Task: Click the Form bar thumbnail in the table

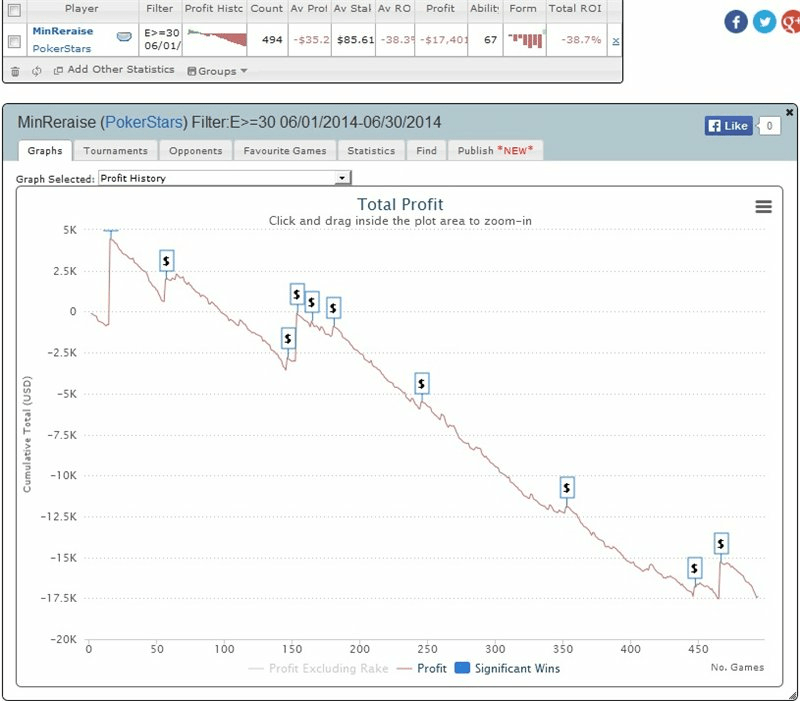Action: point(526,39)
